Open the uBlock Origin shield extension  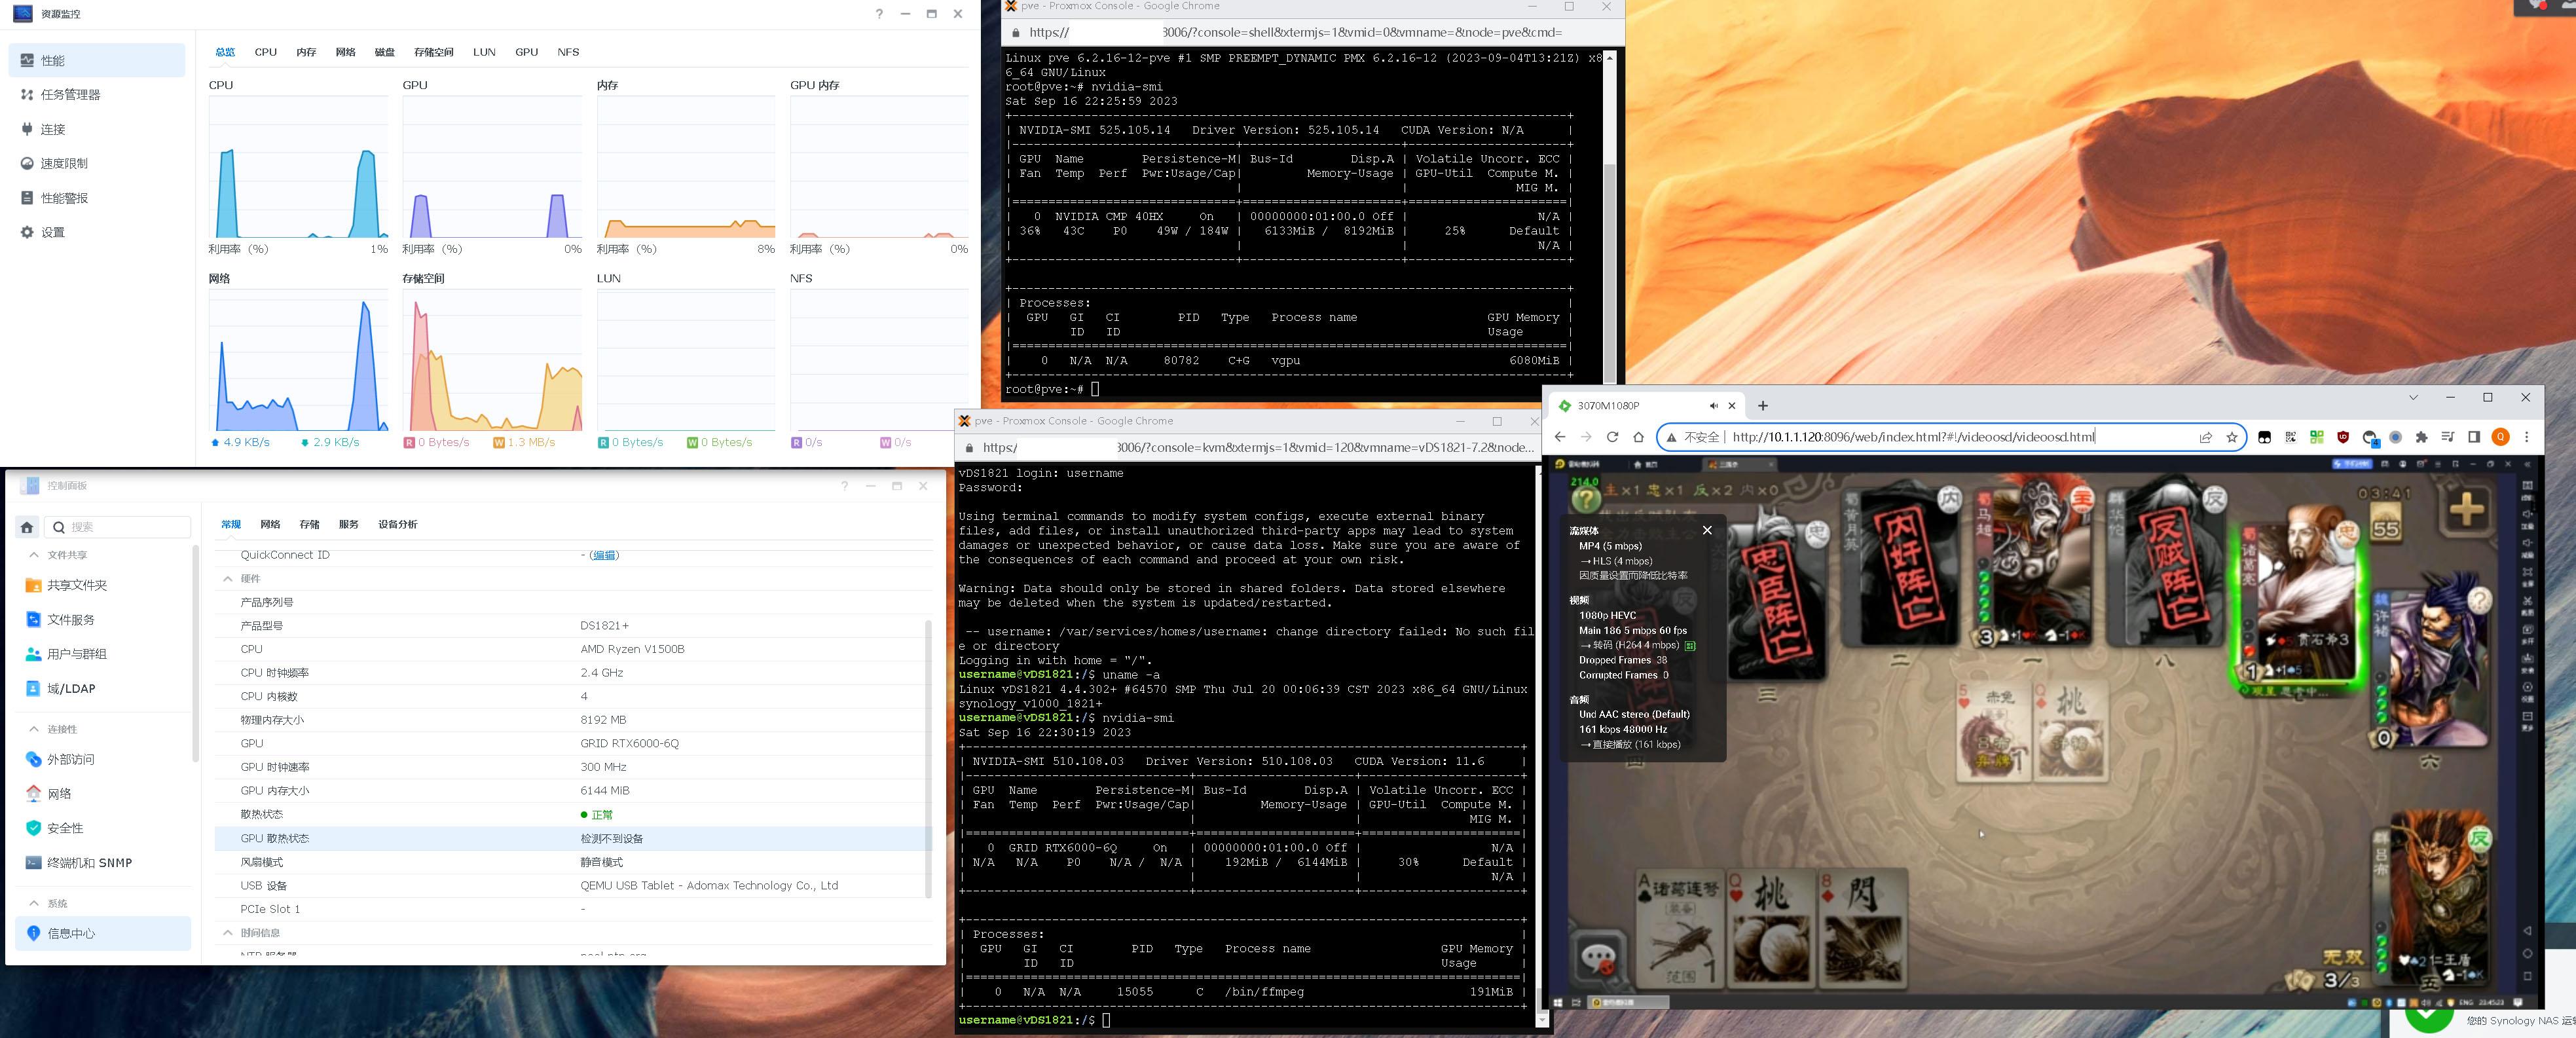point(2343,437)
